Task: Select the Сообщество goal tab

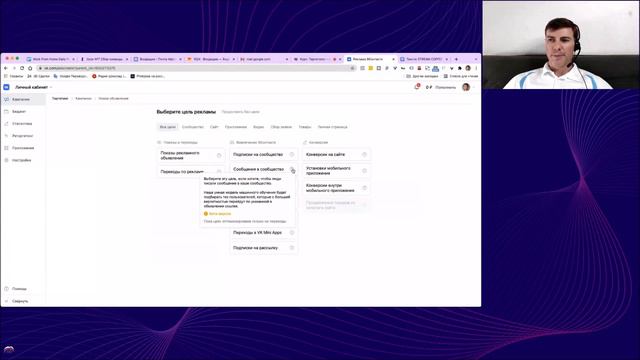Action: point(193,127)
